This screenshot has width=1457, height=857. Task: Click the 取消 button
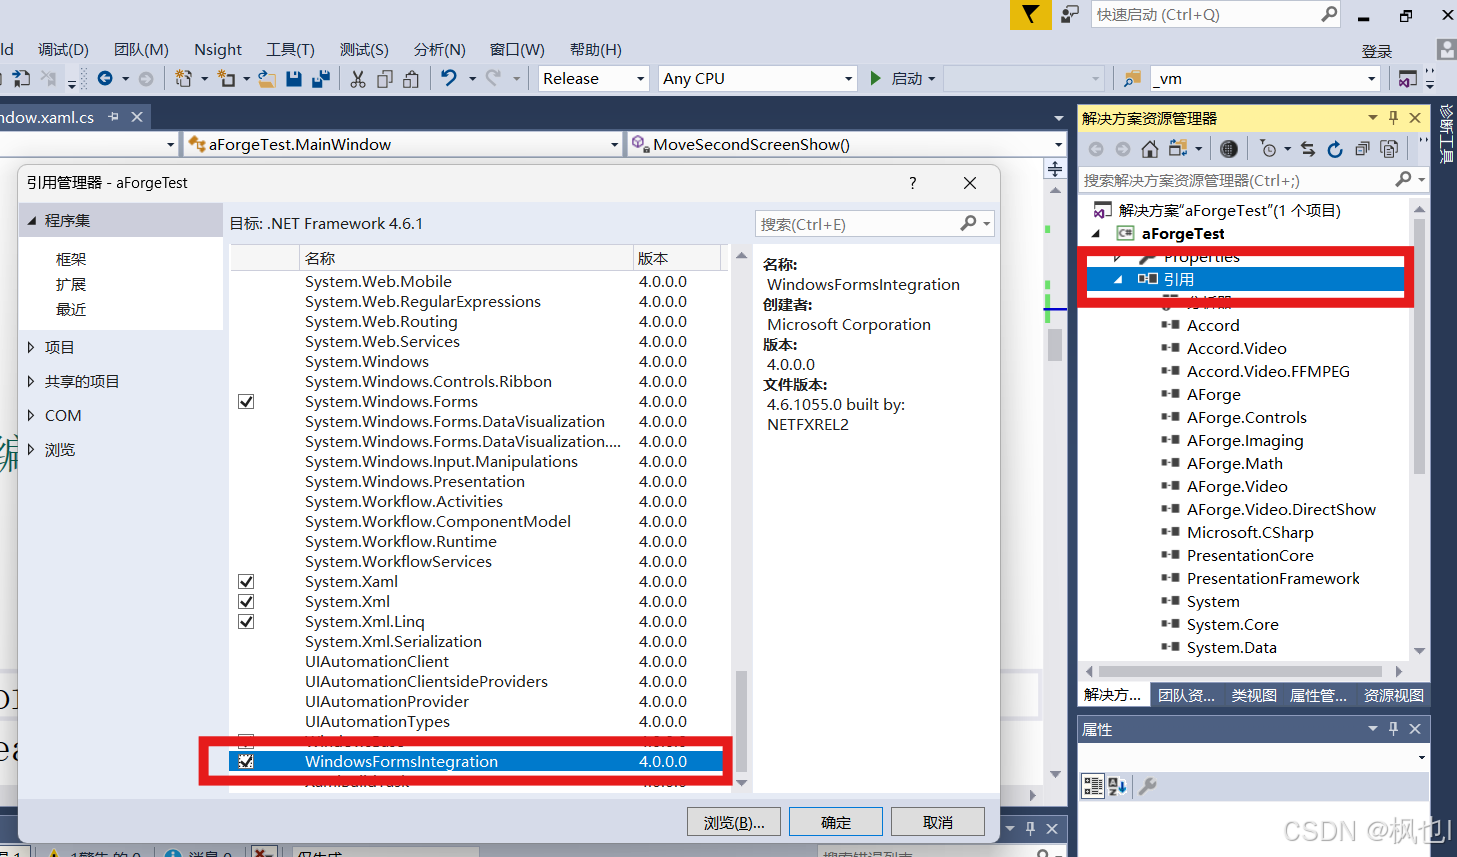(x=938, y=822)
